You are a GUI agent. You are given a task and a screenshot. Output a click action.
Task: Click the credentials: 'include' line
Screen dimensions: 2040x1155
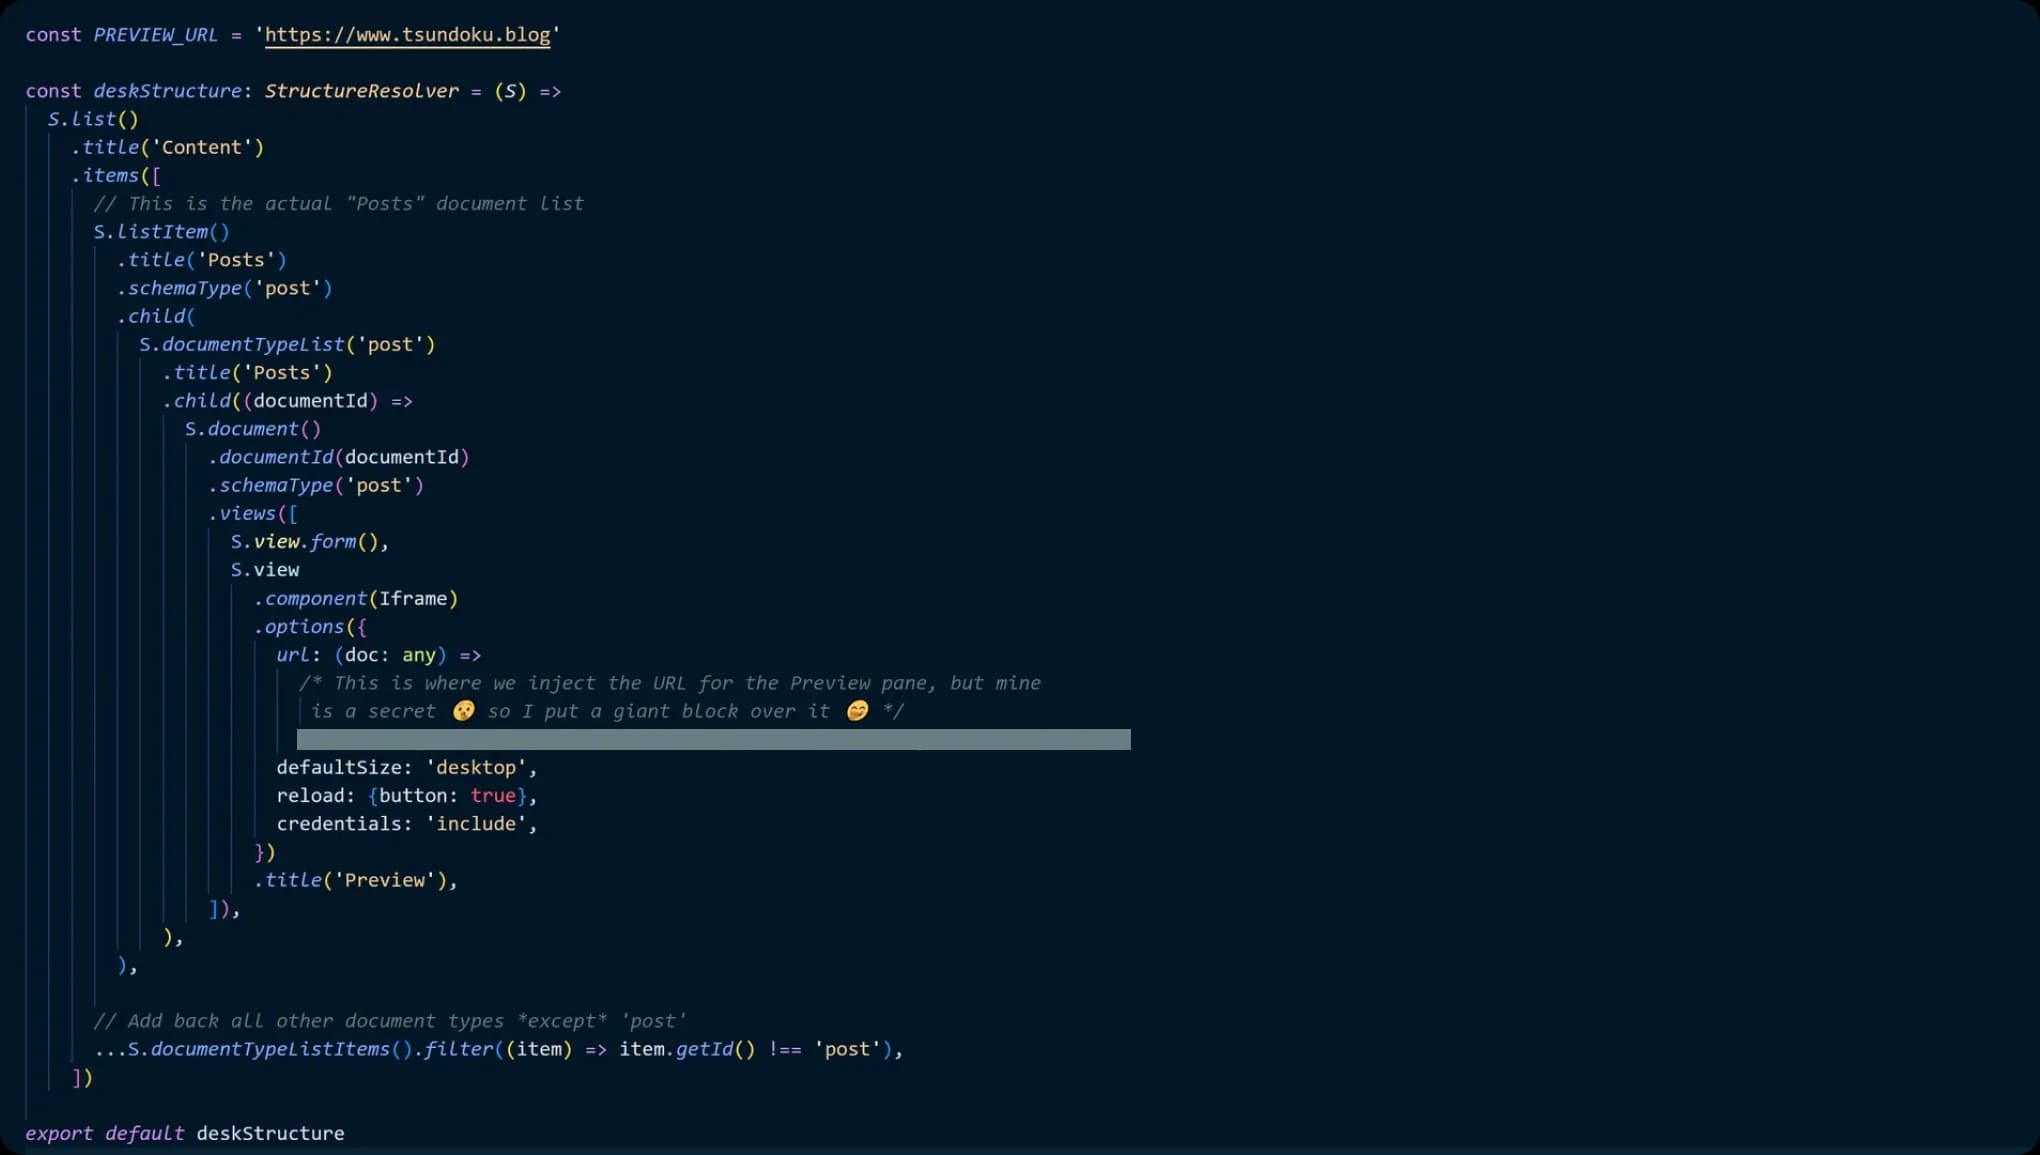click(407, 823)
